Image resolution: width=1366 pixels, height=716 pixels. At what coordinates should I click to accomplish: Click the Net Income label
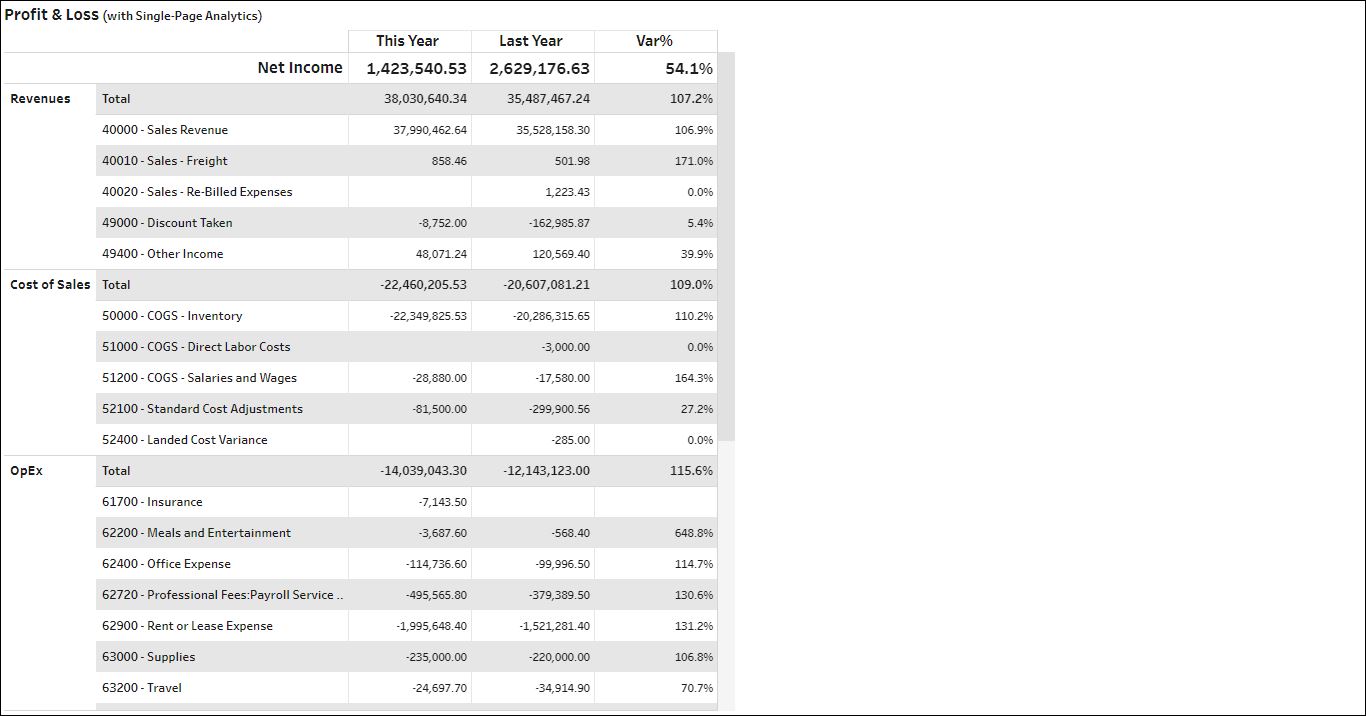299,68
